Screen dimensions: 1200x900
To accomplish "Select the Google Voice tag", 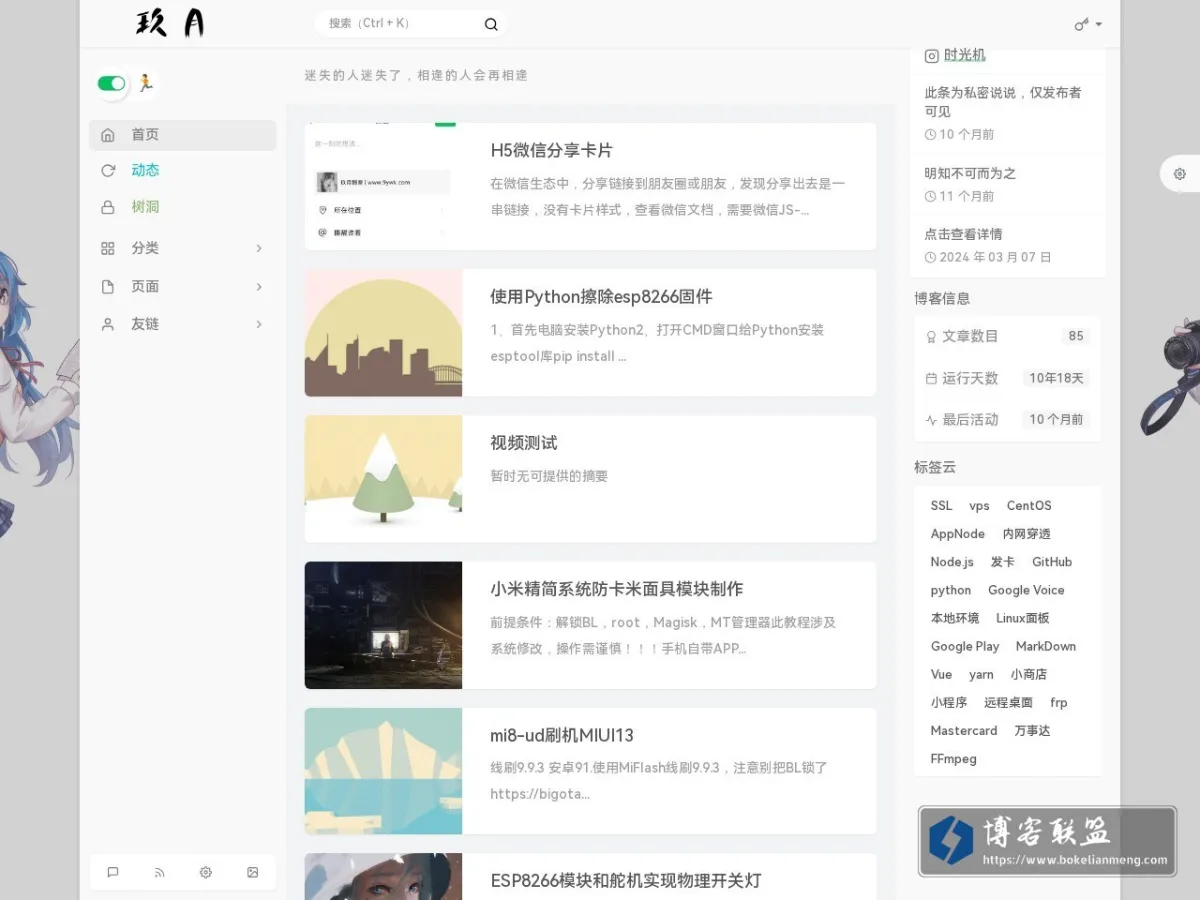I will coord(1026,590).
